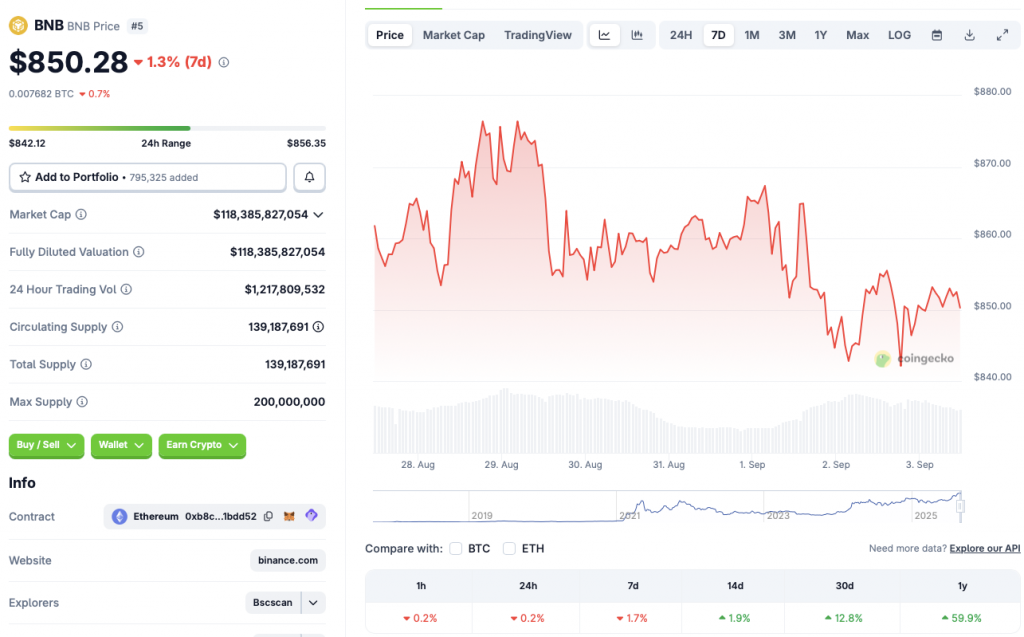The width and height of the screenshot is (1024, 637).
Task: Select the 3M time range
Action: pyautogui.click(x=787, y=35)
